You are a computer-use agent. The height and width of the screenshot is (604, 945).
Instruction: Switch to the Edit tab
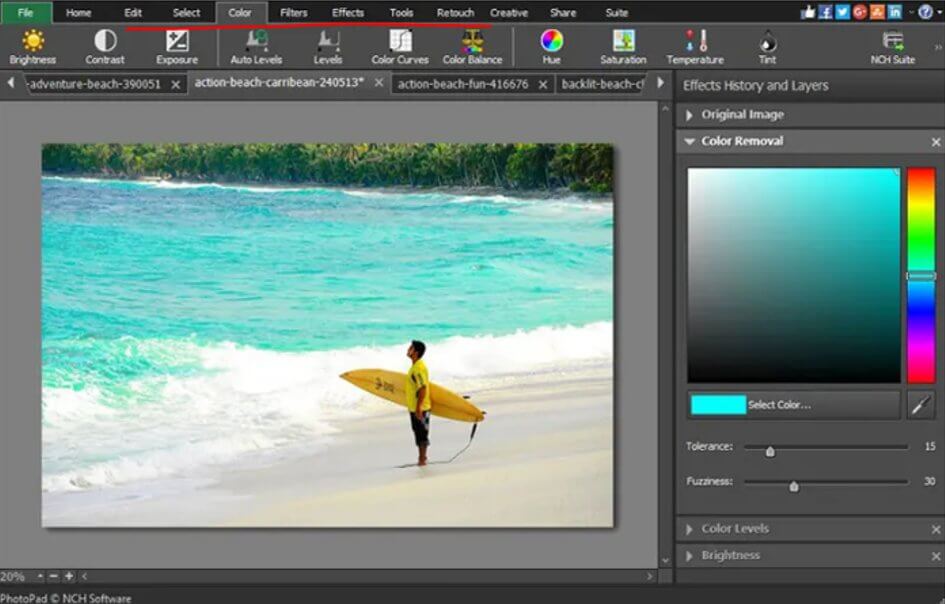pos(133,12)
